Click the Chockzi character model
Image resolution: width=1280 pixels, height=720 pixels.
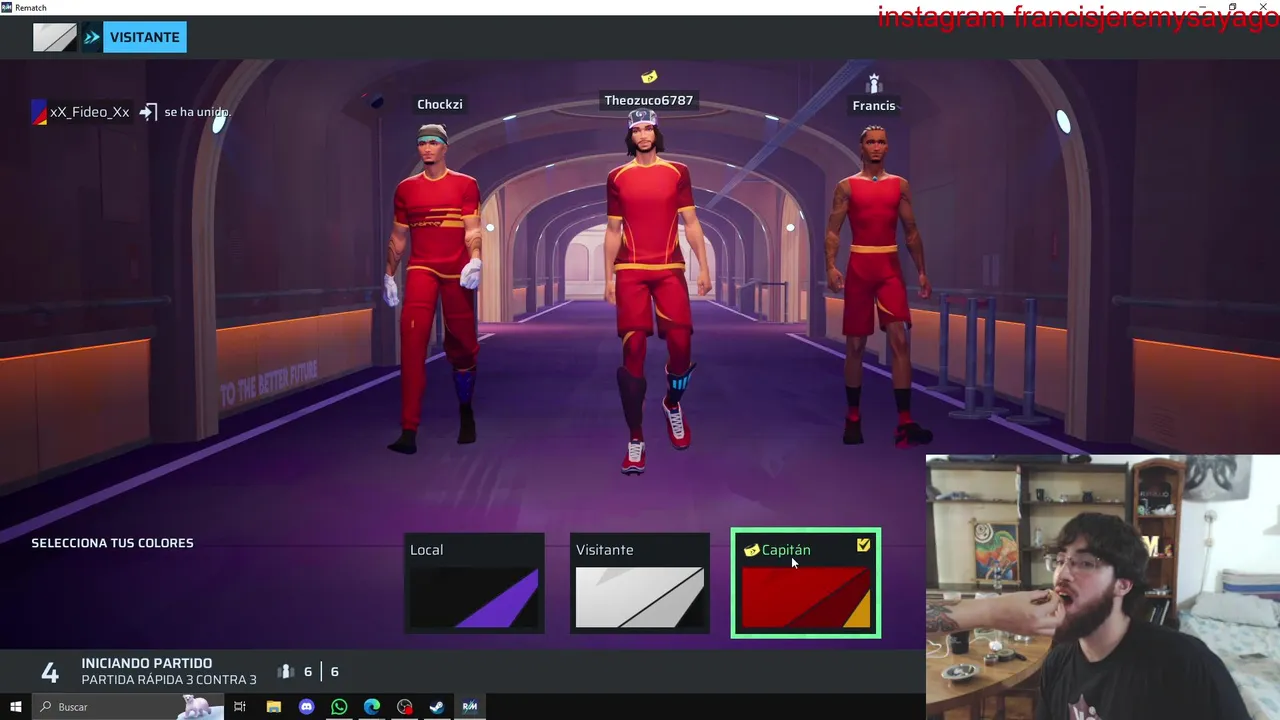pyautogui.click(x=435, y=290)
